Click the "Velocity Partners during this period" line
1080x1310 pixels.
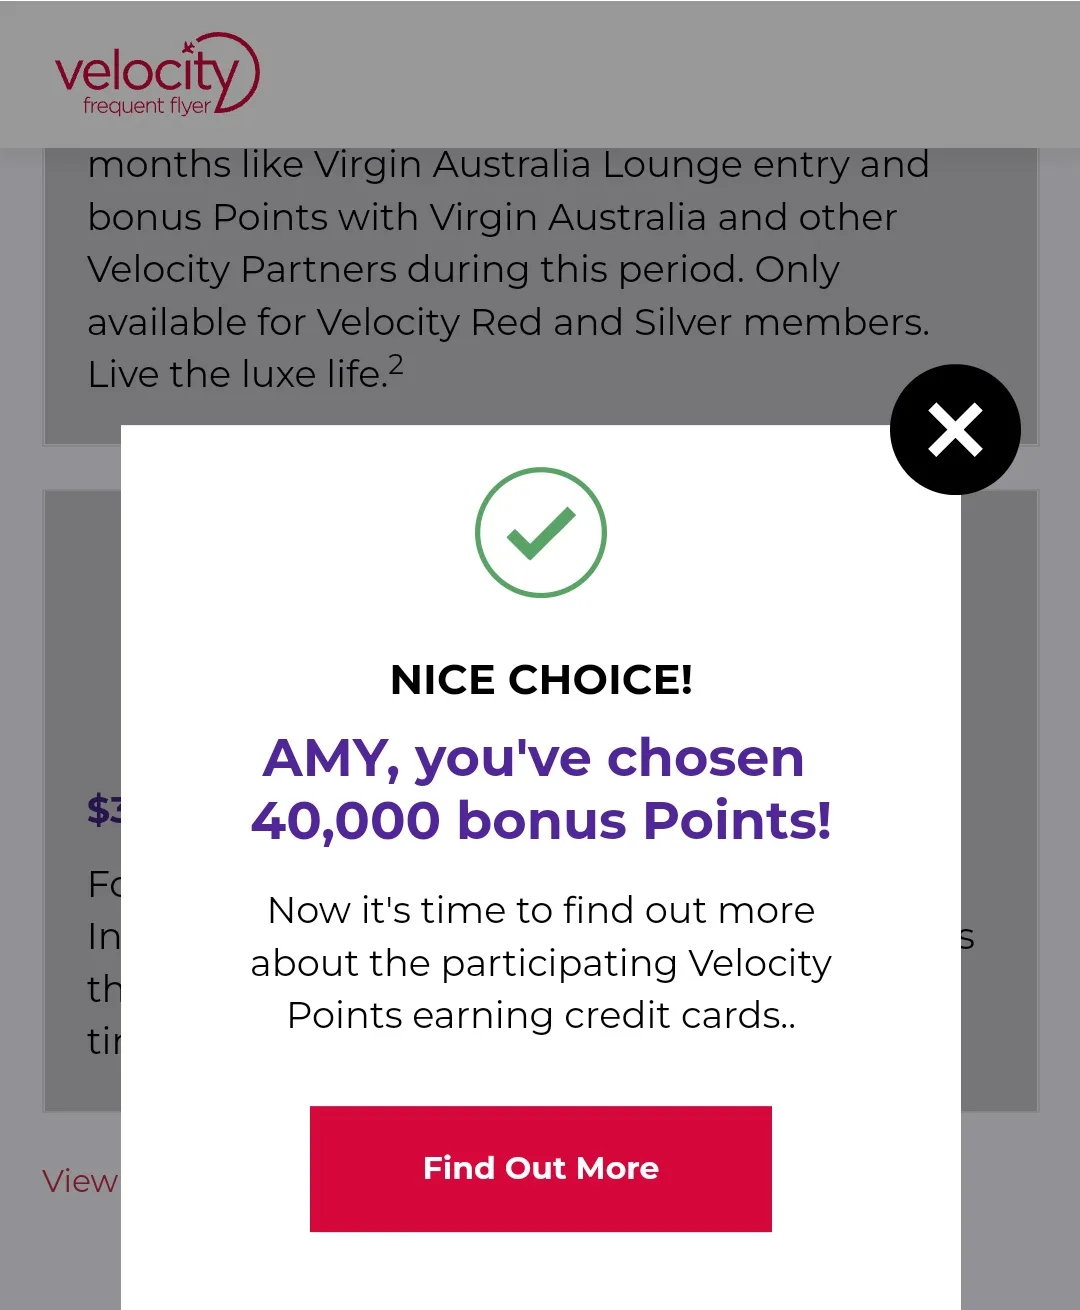(463, 270)
